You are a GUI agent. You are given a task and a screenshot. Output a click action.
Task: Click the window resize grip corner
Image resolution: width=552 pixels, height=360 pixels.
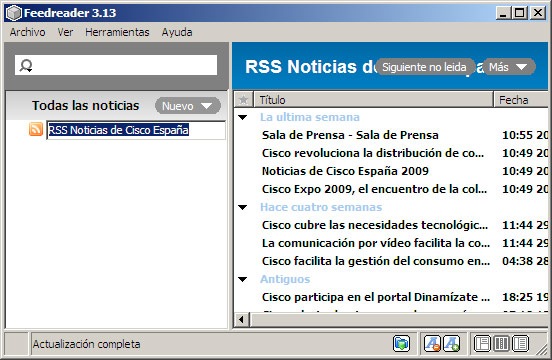point(542,349)
